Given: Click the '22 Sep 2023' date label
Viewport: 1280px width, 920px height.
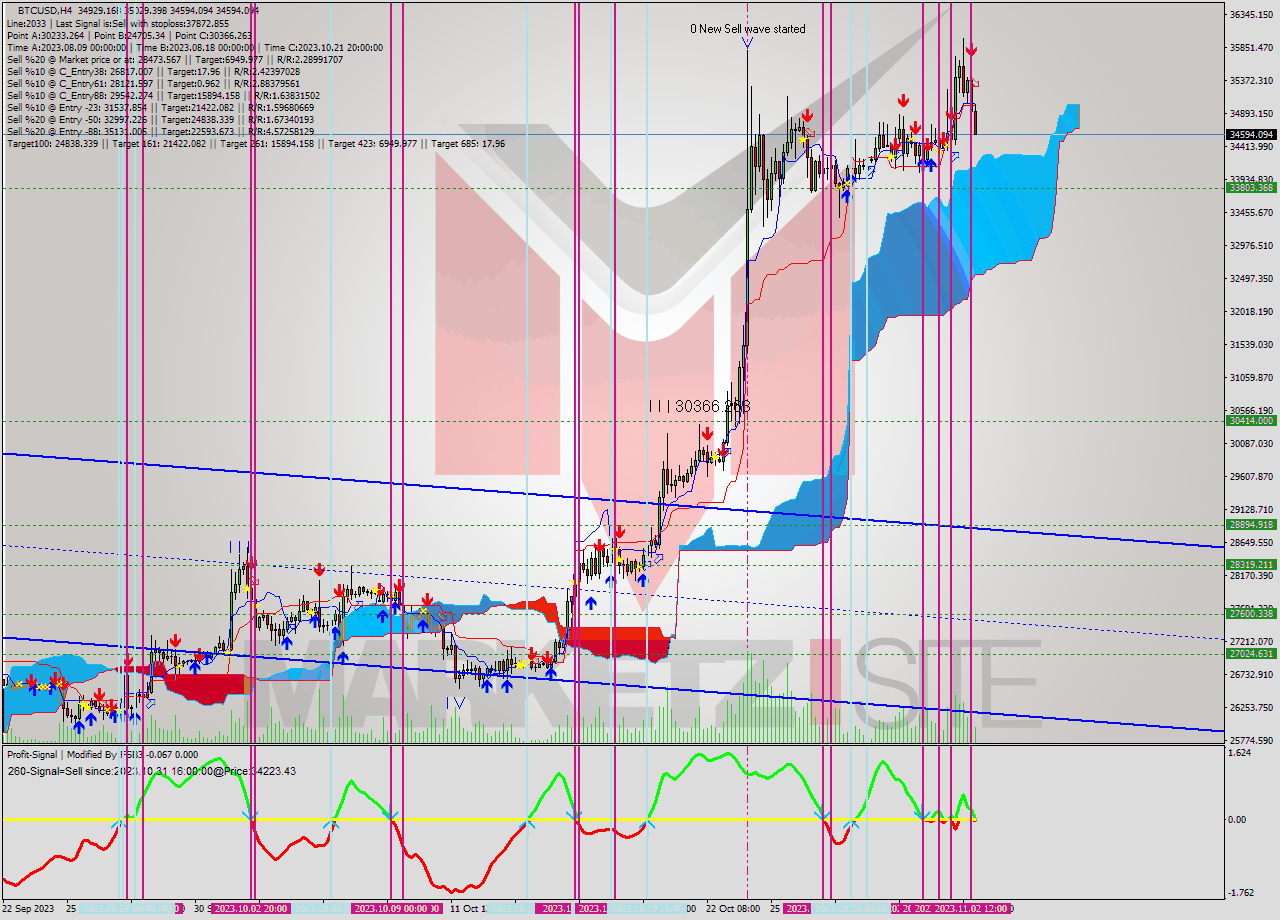Looking at the screenshot, I should [29, 909].
